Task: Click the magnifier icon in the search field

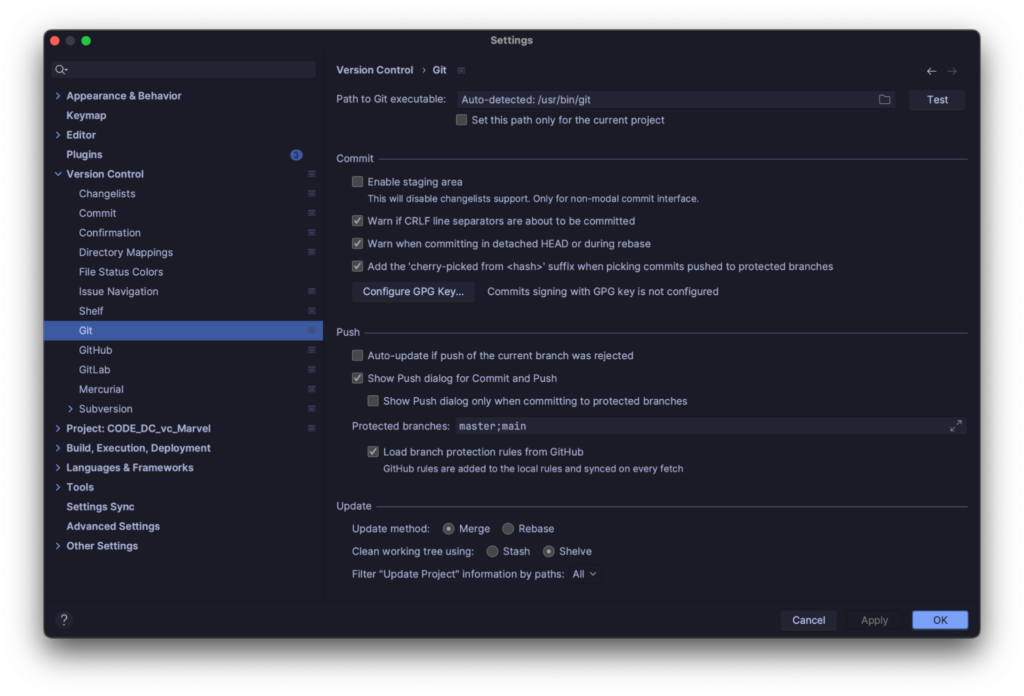Action: (x=62, y=69)
